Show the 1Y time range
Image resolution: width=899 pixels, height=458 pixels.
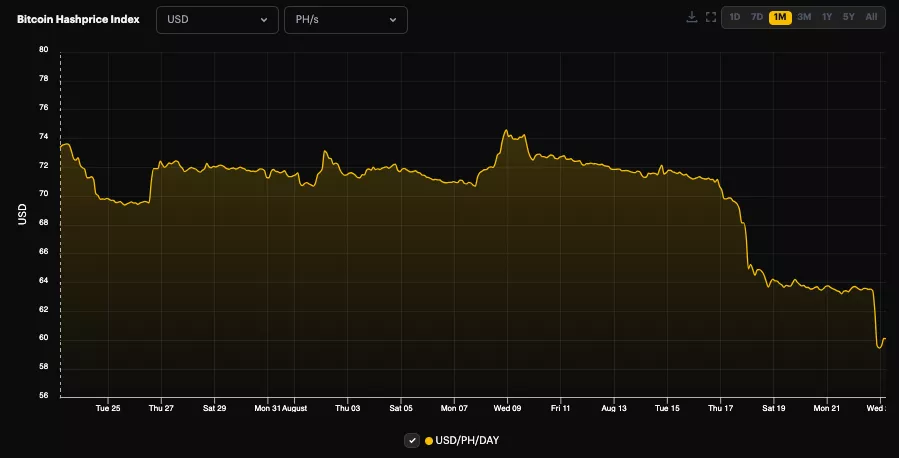826,17
